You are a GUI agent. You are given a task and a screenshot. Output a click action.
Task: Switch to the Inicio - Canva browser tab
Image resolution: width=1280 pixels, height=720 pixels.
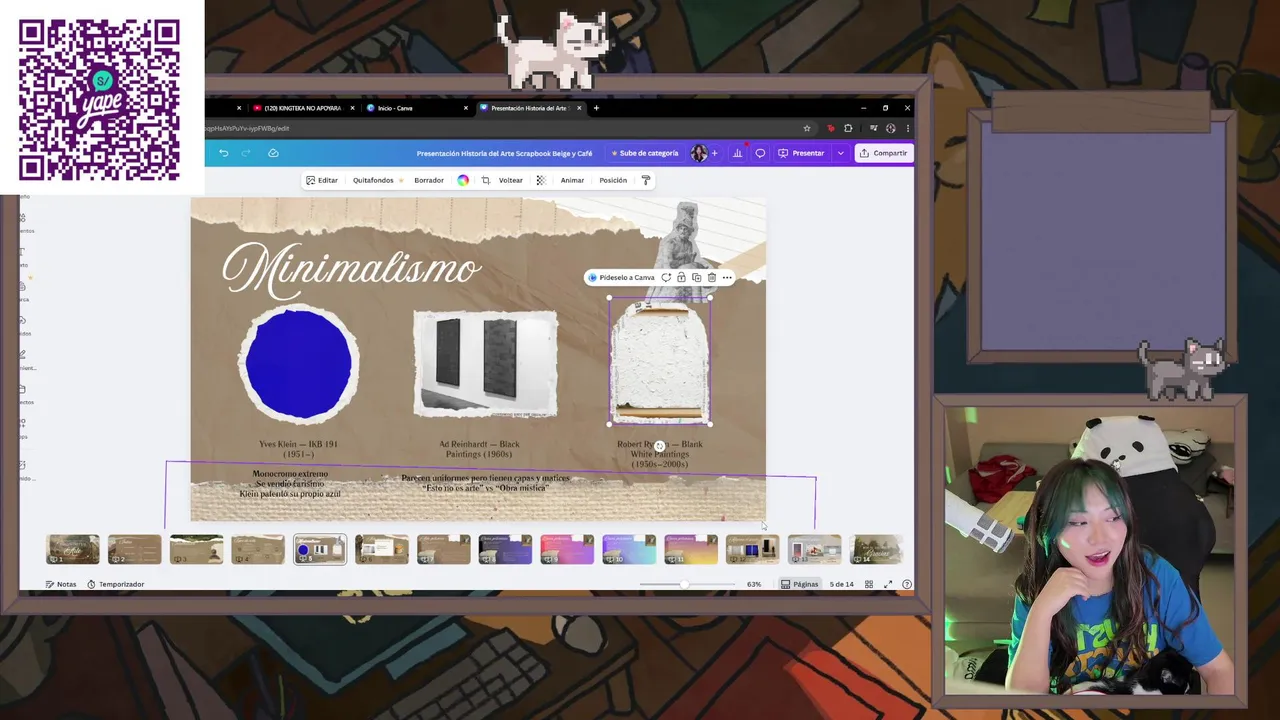click(395, 108)
